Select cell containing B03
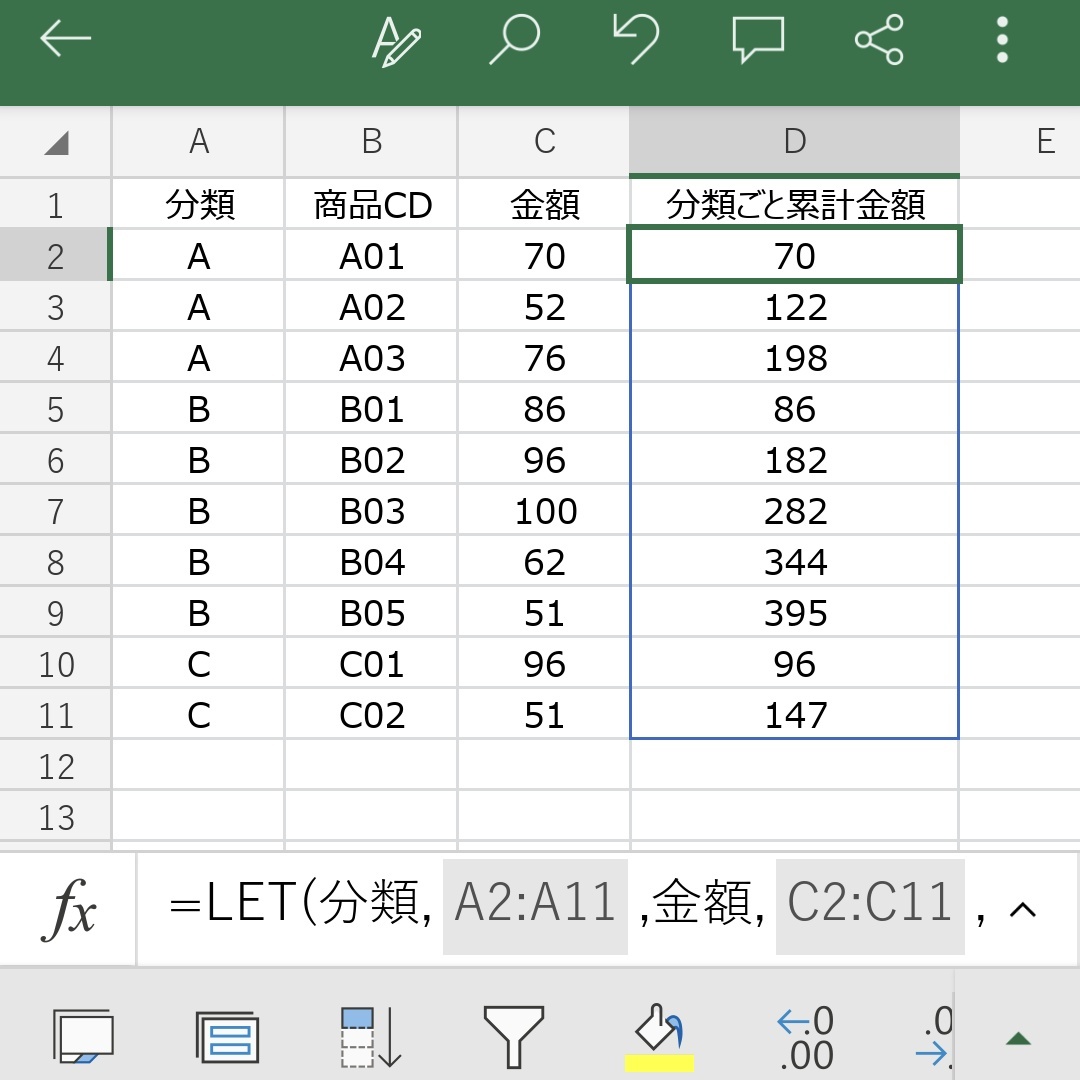Image resolution: width=1080 pixels, height=1080 pixels. pos(371,511)
